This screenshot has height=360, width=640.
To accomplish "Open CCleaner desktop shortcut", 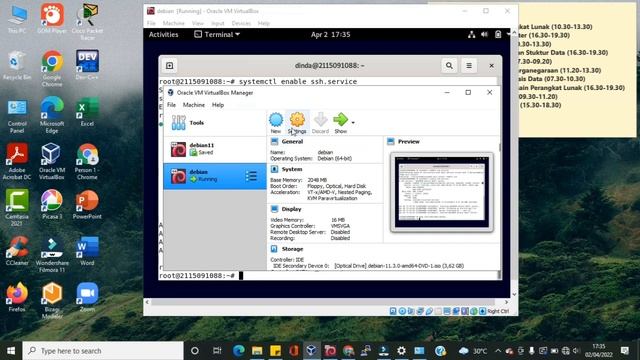I will (x=17, y=251).
